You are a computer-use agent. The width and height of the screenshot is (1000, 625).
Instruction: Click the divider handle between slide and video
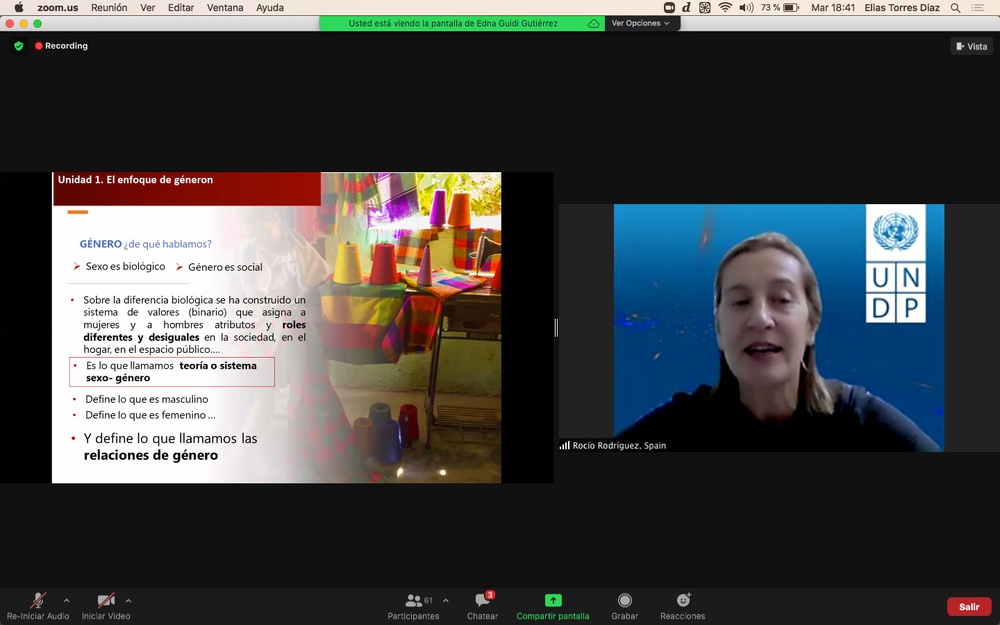(x=556, y=327)
